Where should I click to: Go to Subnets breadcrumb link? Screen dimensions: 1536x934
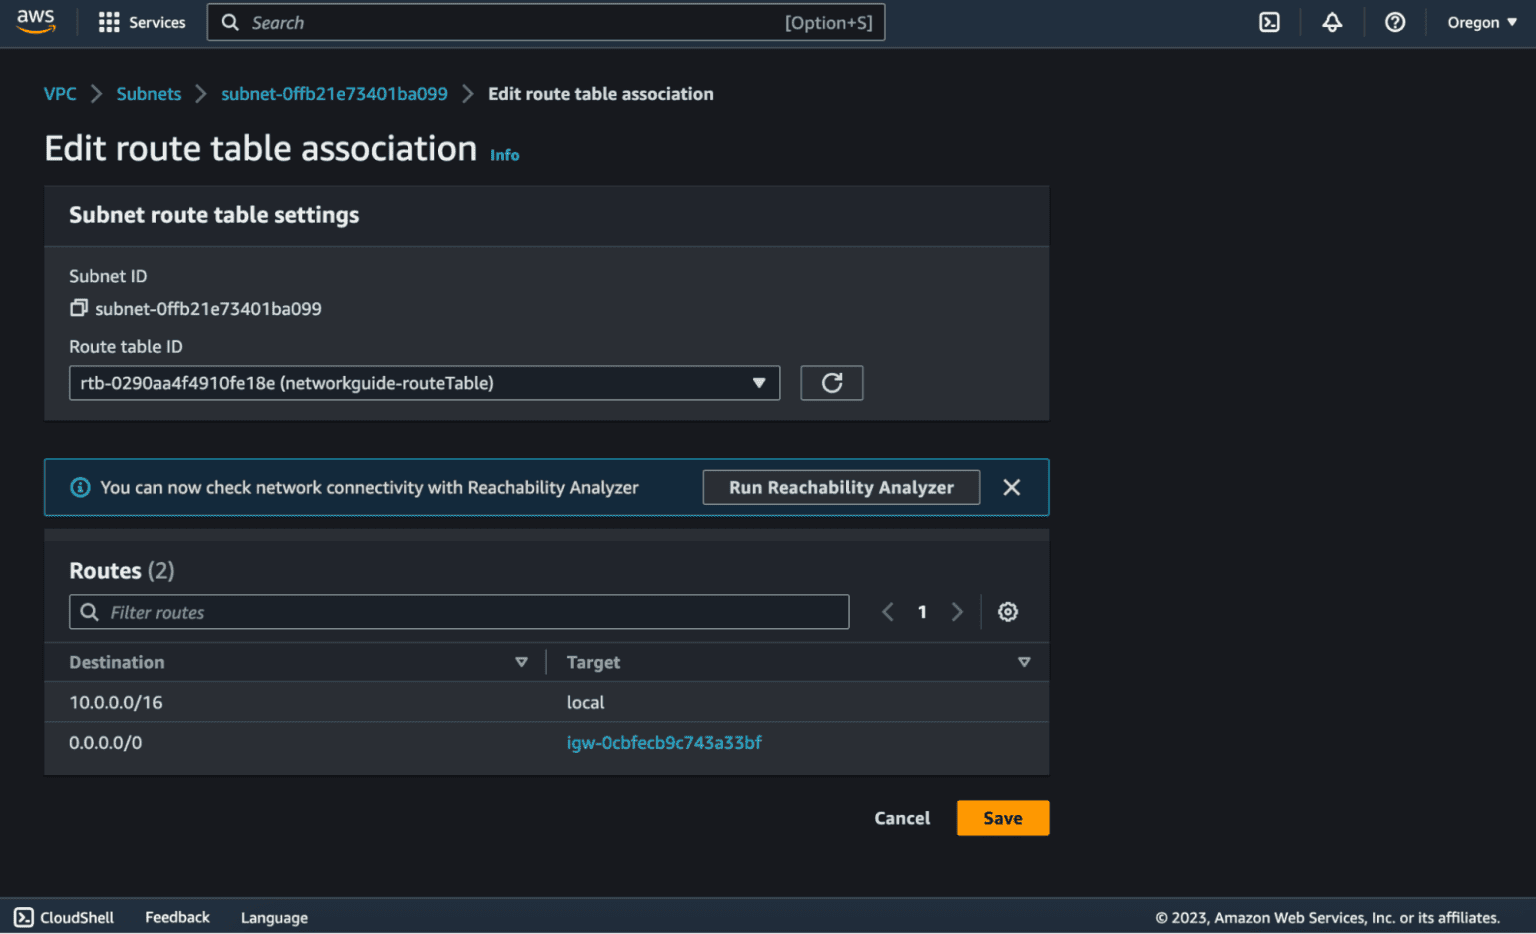[149, 94]
